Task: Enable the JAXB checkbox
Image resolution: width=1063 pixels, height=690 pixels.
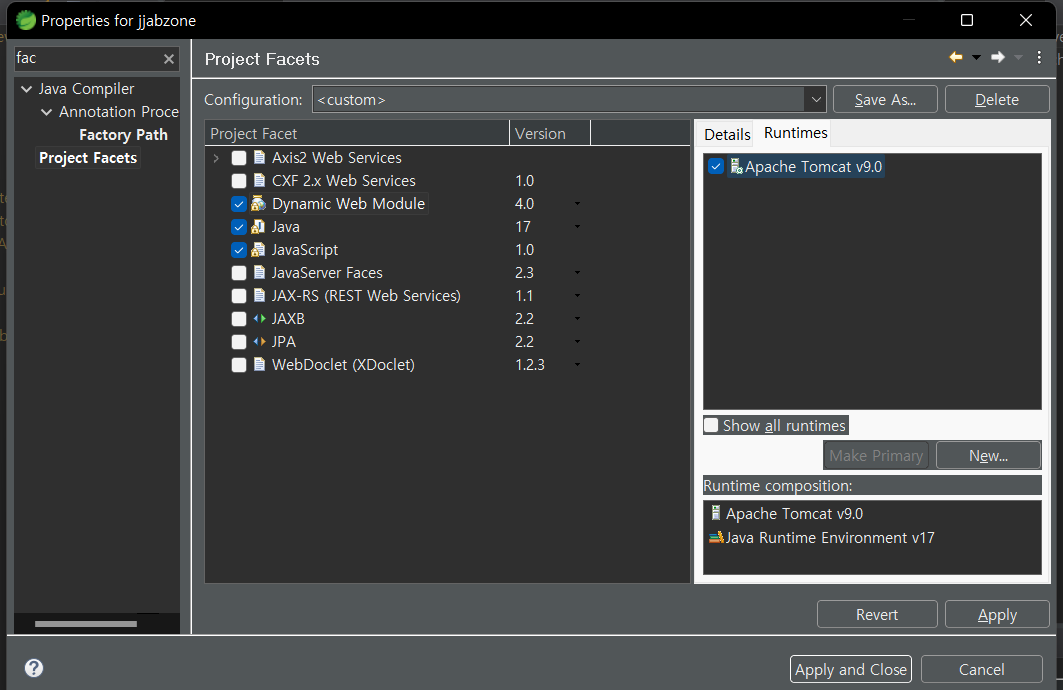Action: [x=239, y=319]
